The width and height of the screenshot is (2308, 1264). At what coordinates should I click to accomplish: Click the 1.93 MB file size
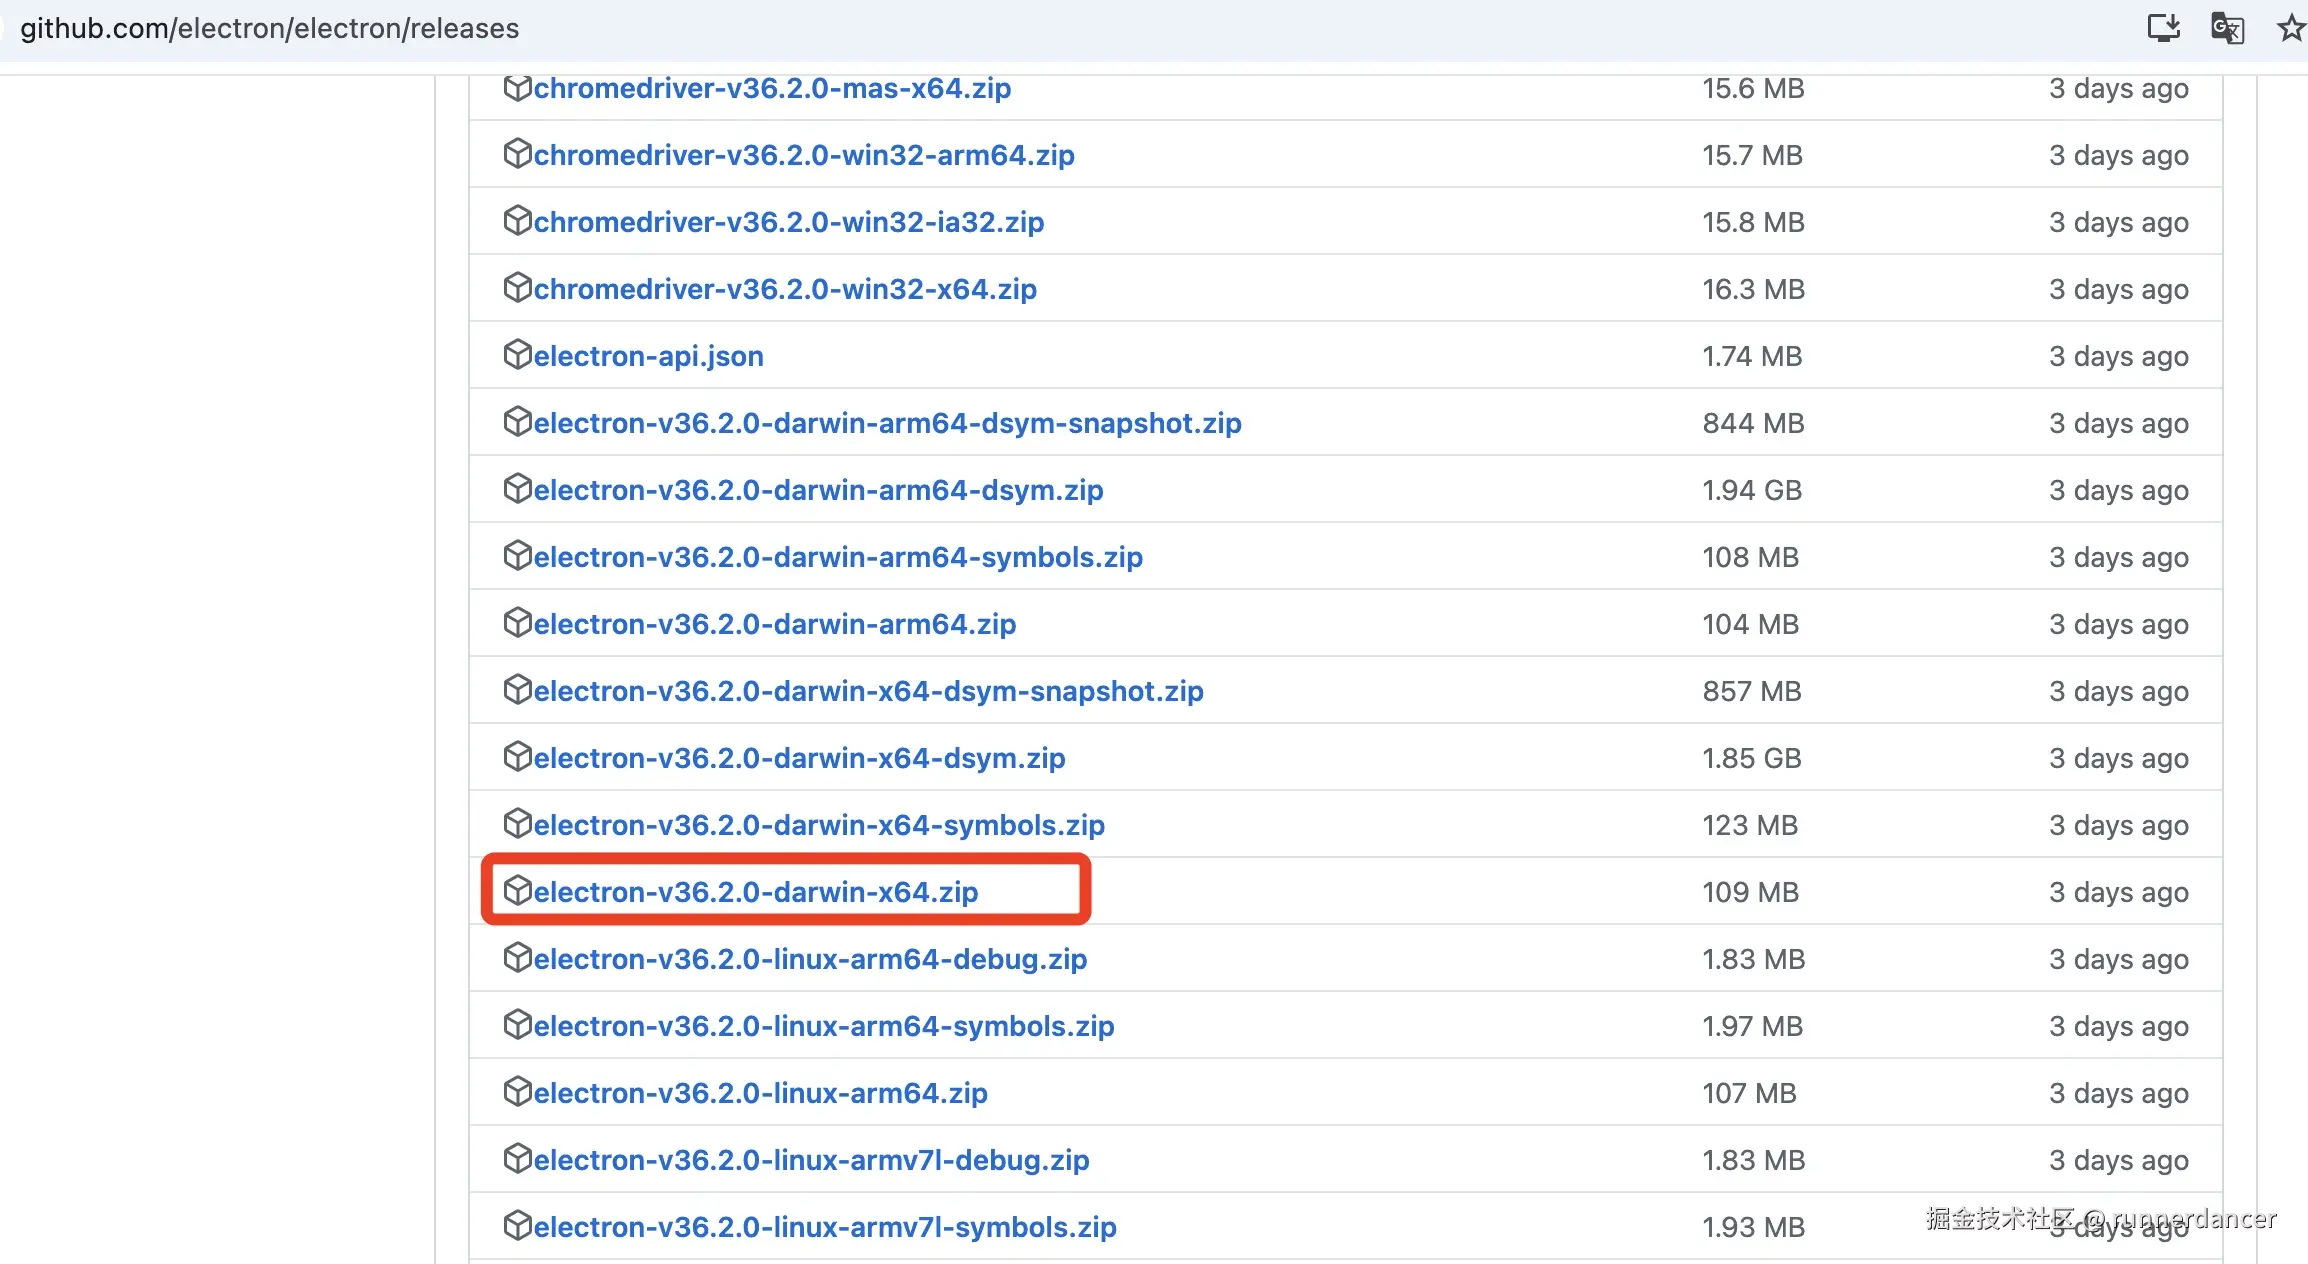[1753, 1227]
